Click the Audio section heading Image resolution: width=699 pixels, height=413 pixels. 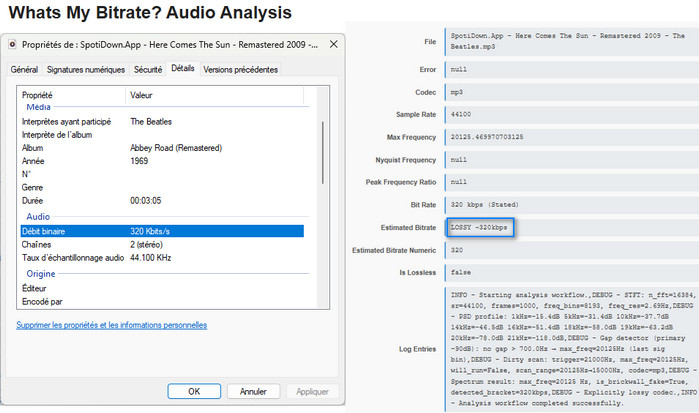pyautogui.click(x=38, y=217)
